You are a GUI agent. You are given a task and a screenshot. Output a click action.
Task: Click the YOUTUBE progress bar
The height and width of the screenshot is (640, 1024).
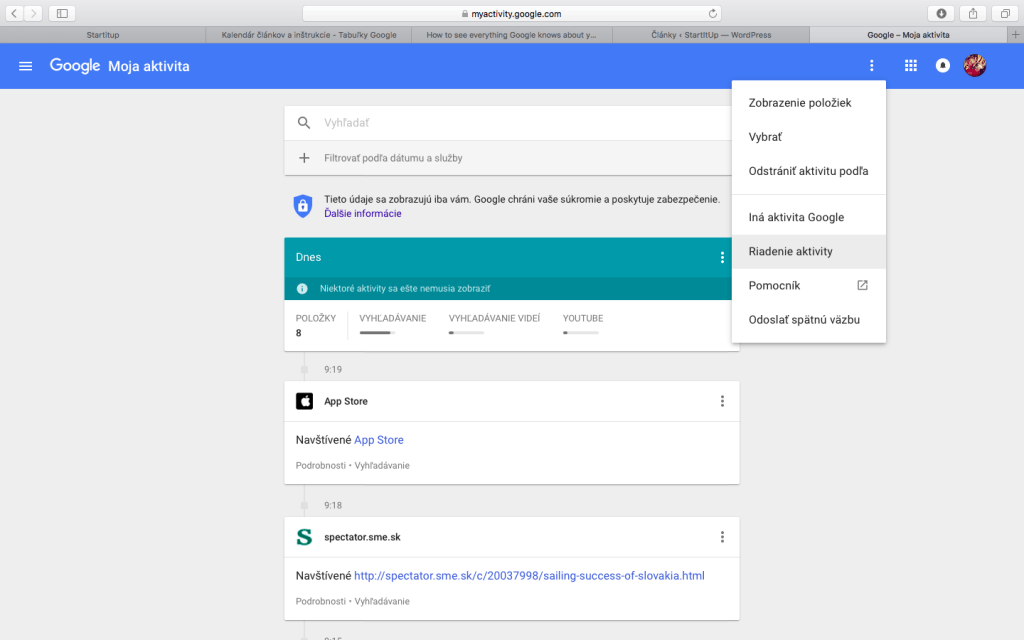pos(581,333)
